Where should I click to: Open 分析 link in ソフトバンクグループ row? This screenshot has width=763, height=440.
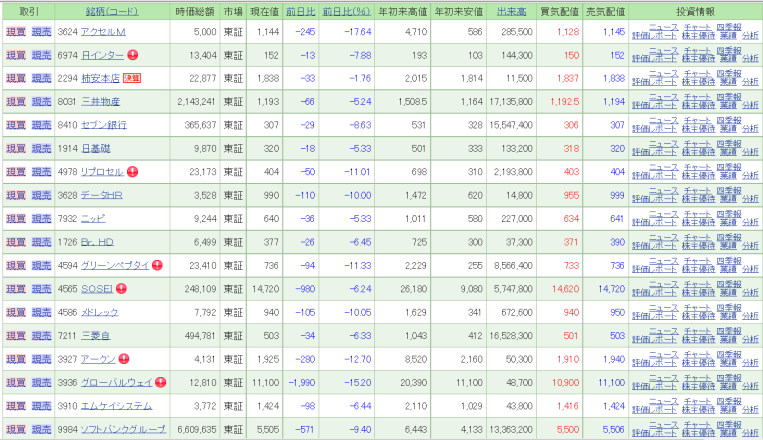(750, 433)
